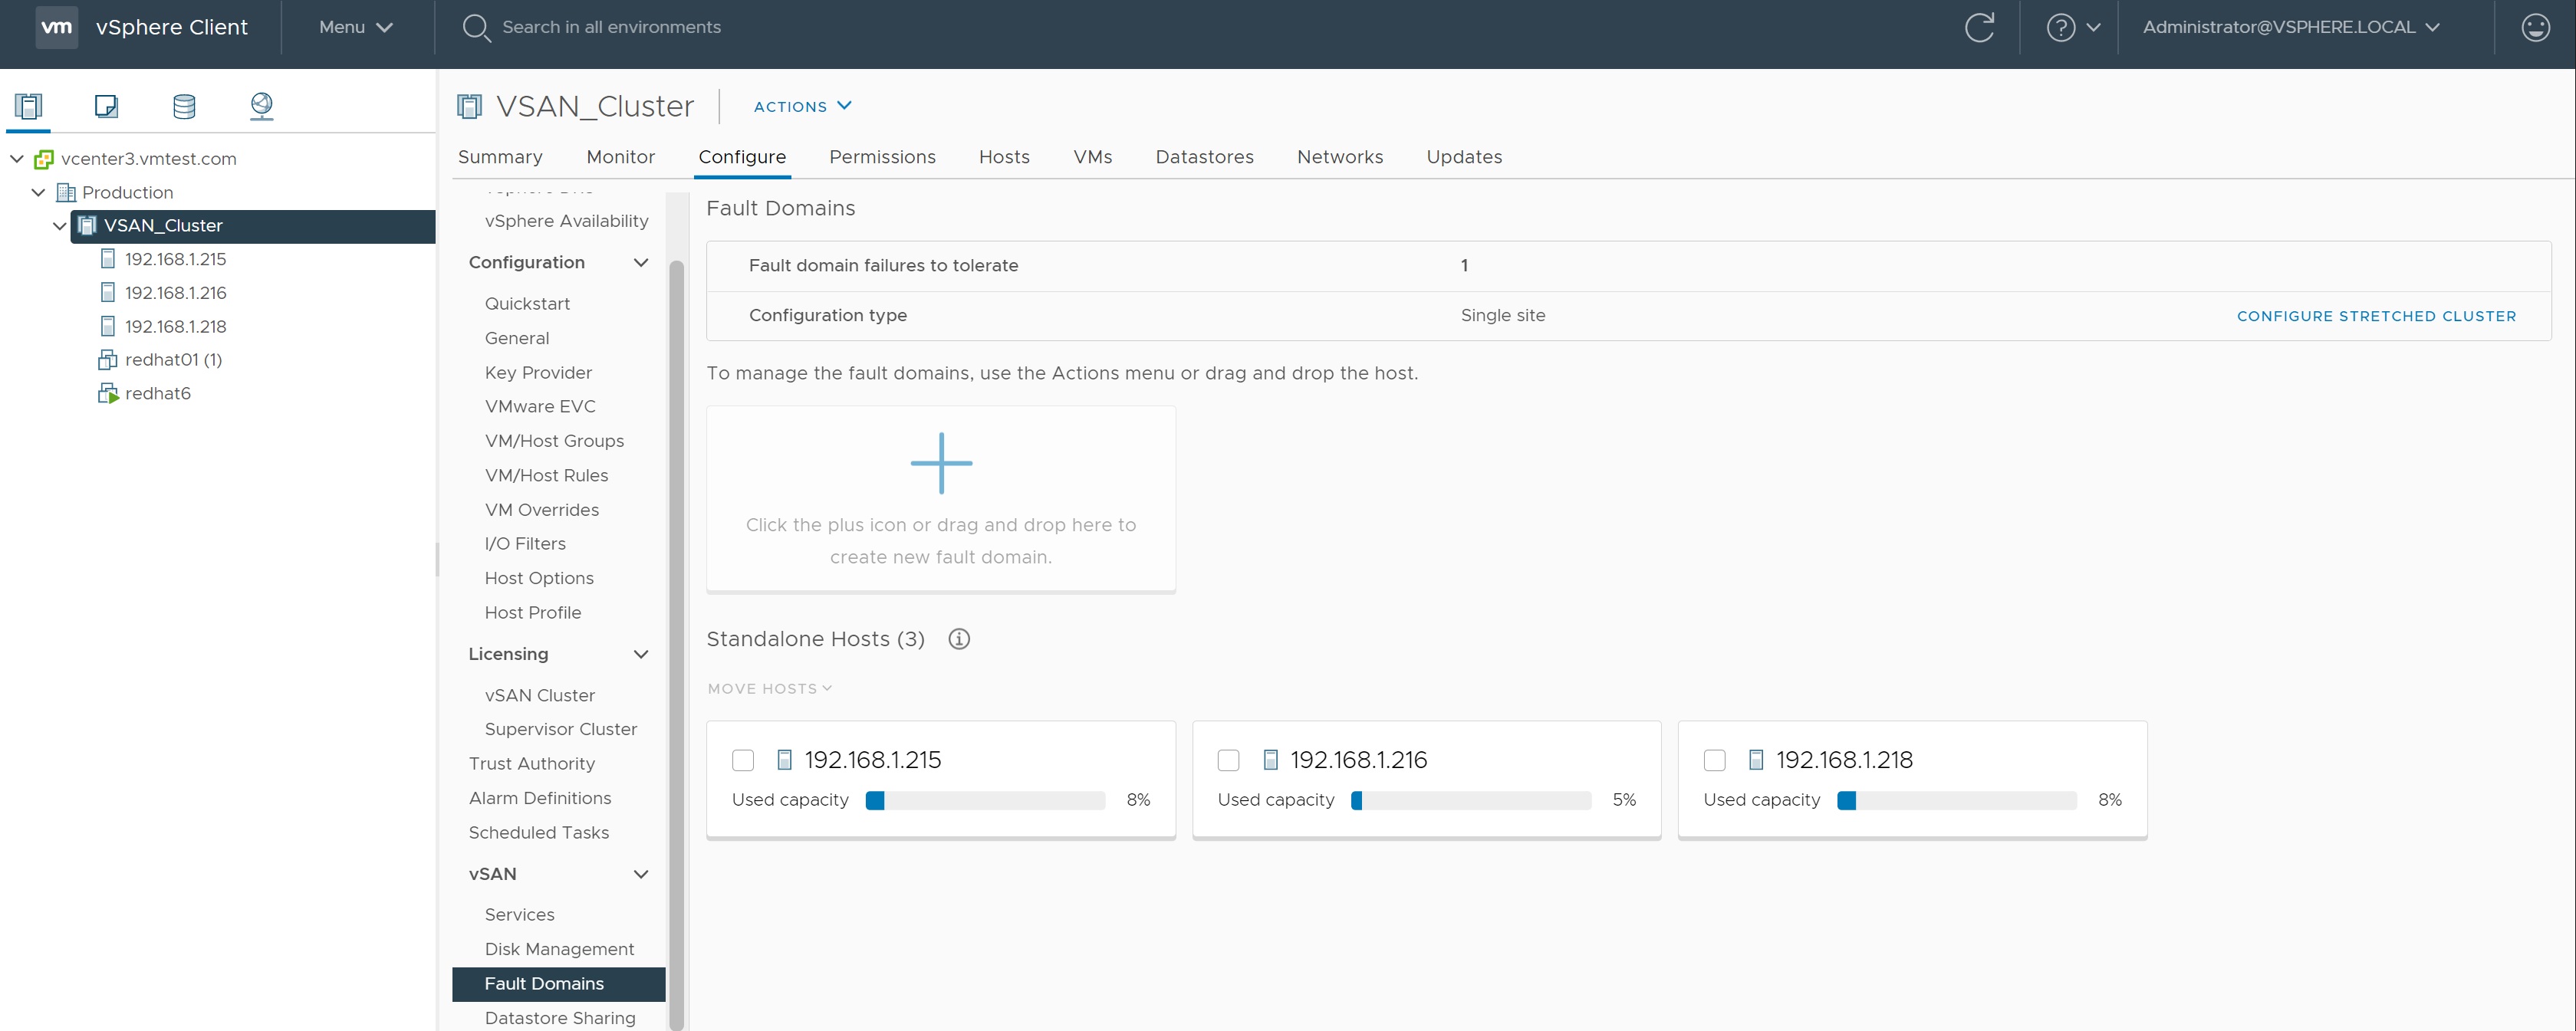Collapse the VSAN_Cluster tree node
2576x1031 pixels.
59,226
